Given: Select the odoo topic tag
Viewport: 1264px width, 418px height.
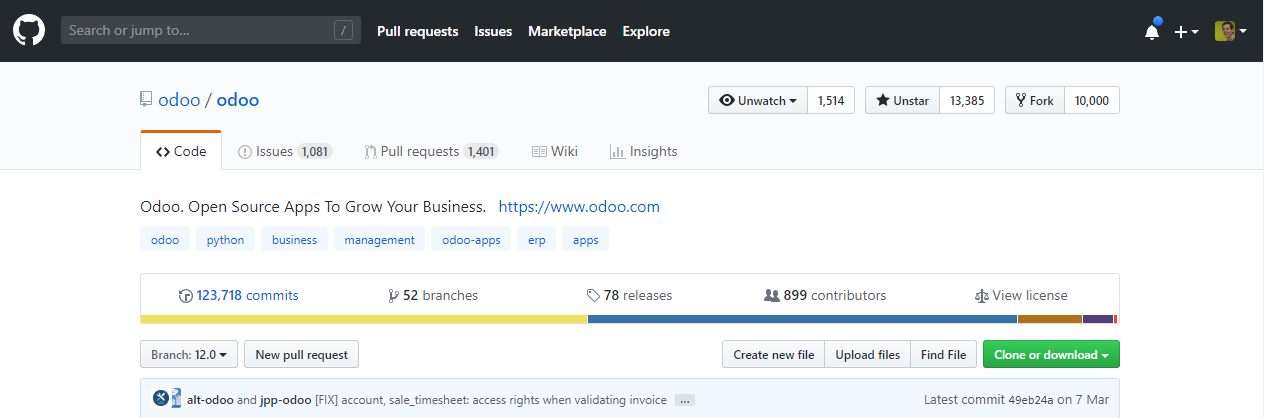Looking at the screenshot, I should pos(165,239).
